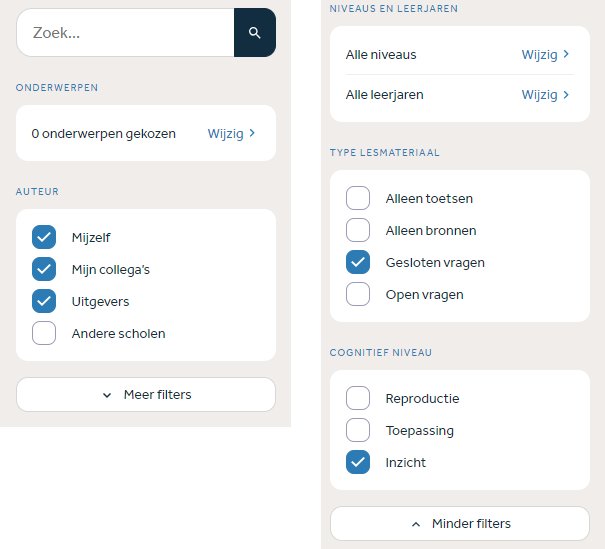Uncheck the Mijn collega's checkbox
Screen dimensions: 605x549
[44, 269]
